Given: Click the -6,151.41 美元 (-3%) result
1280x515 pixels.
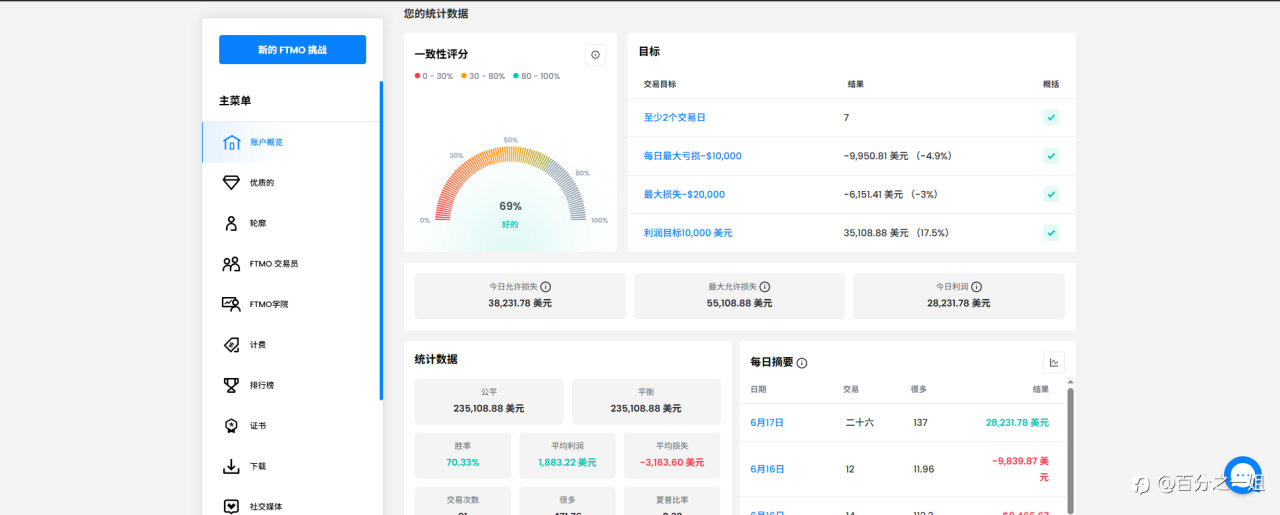Looking at the screenshot, I should click(891, 194).
